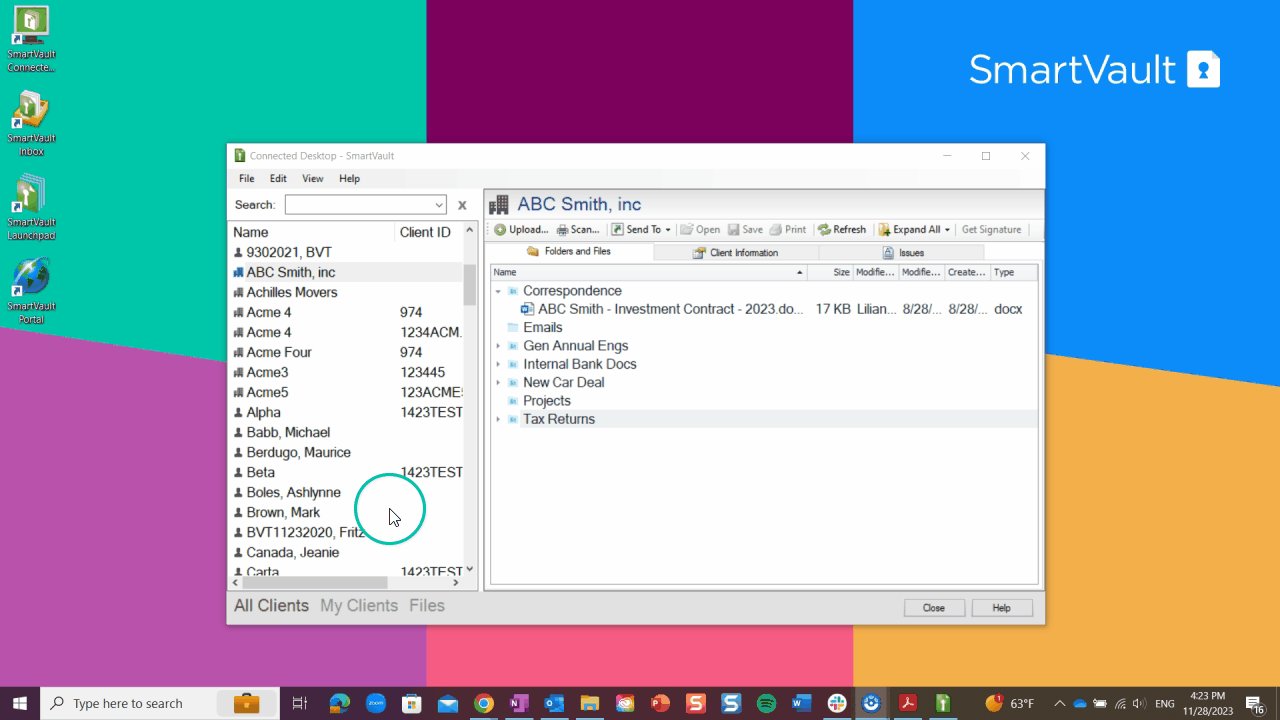Open the Edit menu

click(x=278, y=179)
